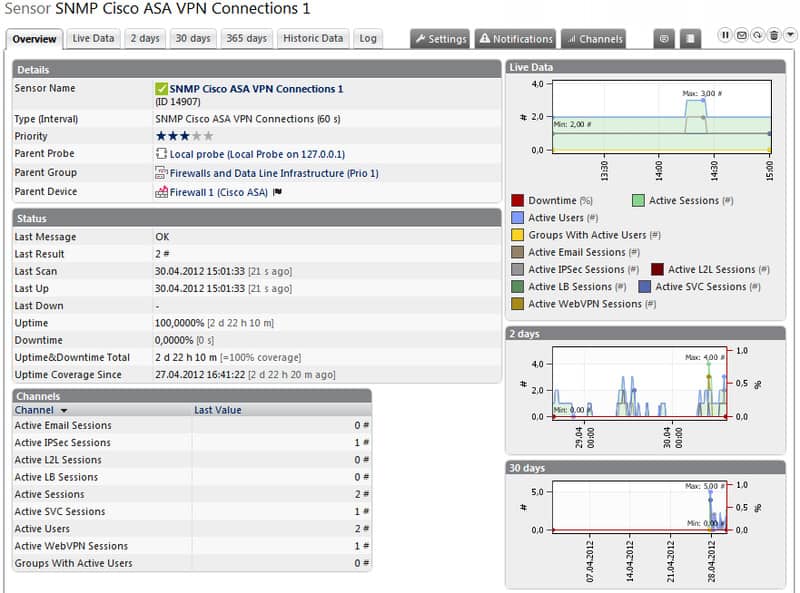Set the priority to five stars

click(x=208, y=136)
